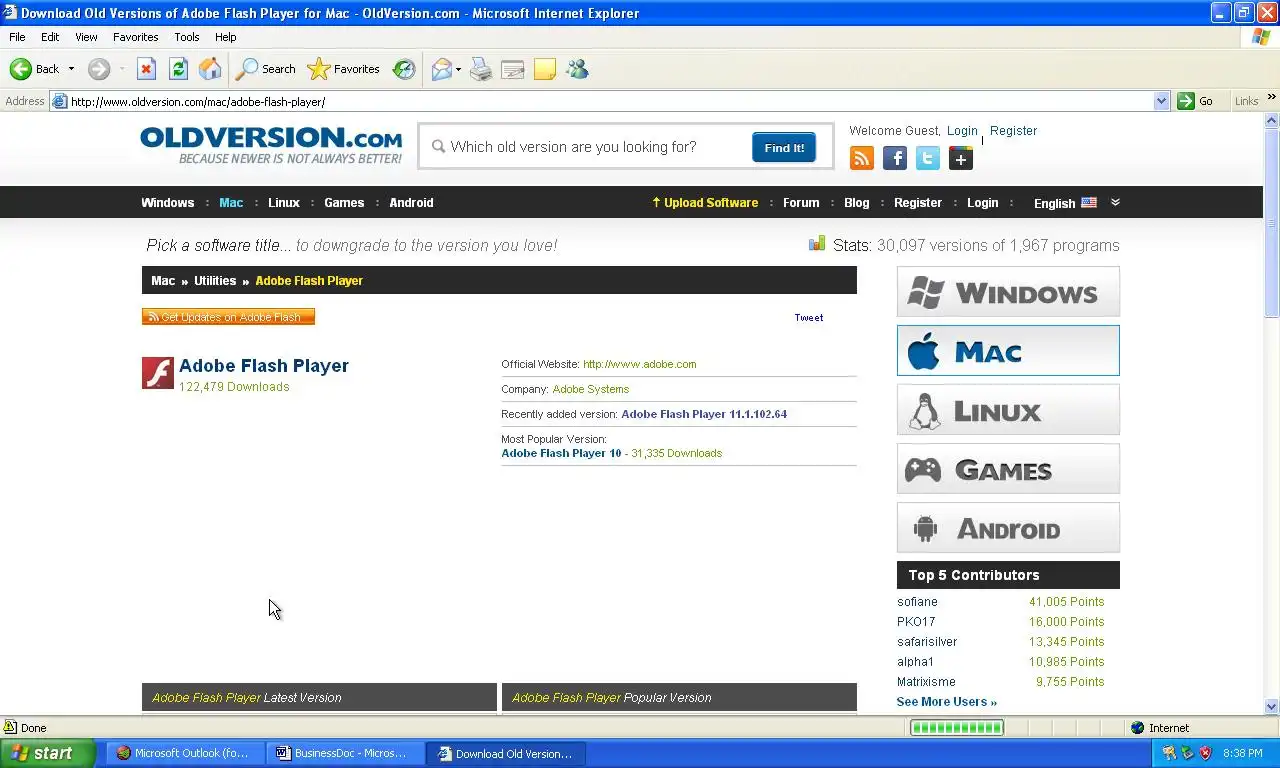Viewport: 1280px width, 768px height.
Task: Print the page with the printer icon
Action: point(481,69)
